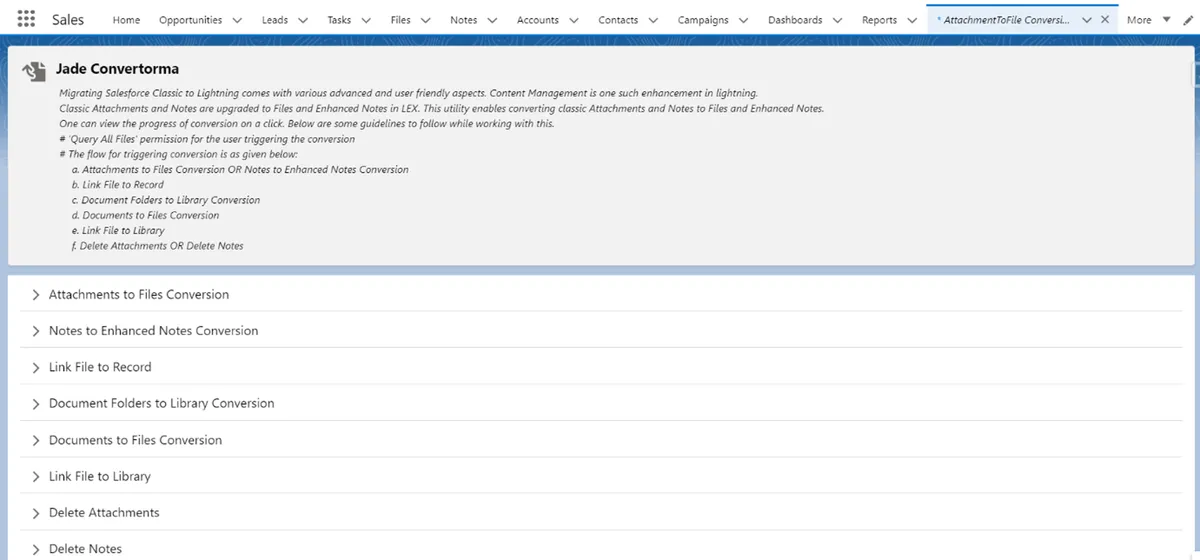This screenshot has height=560, width=1200.
Task: Expand the Link File to Library section
Action: (x=600, y=476)
